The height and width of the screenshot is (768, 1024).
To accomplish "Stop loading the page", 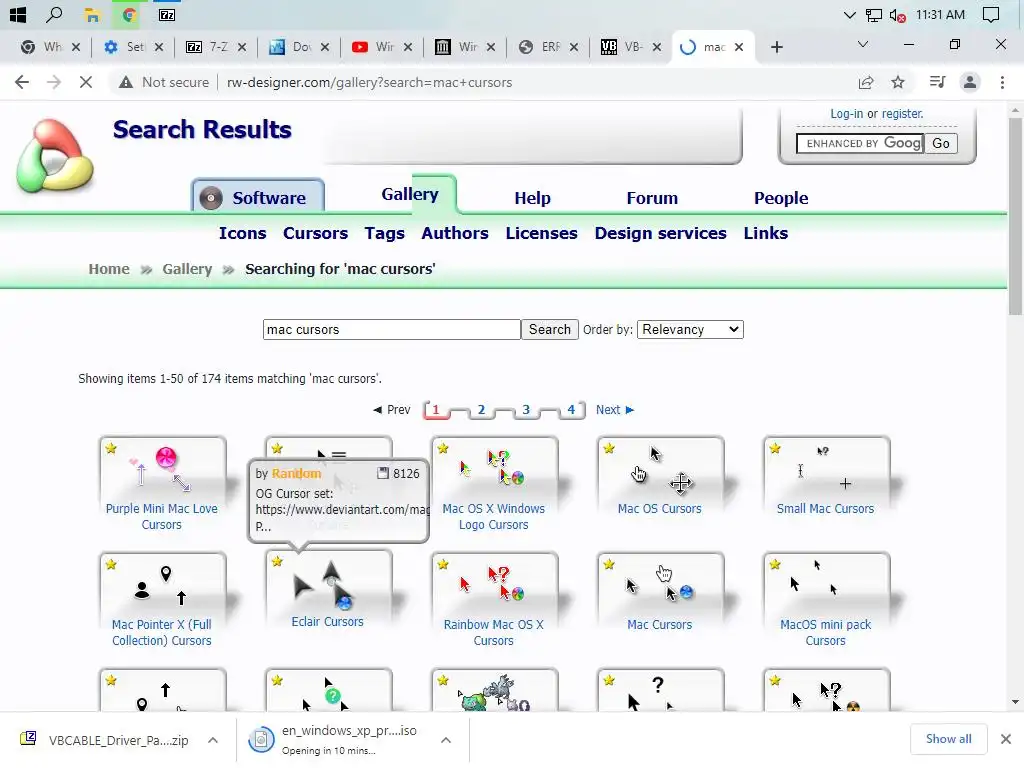I will click(86, 82).
